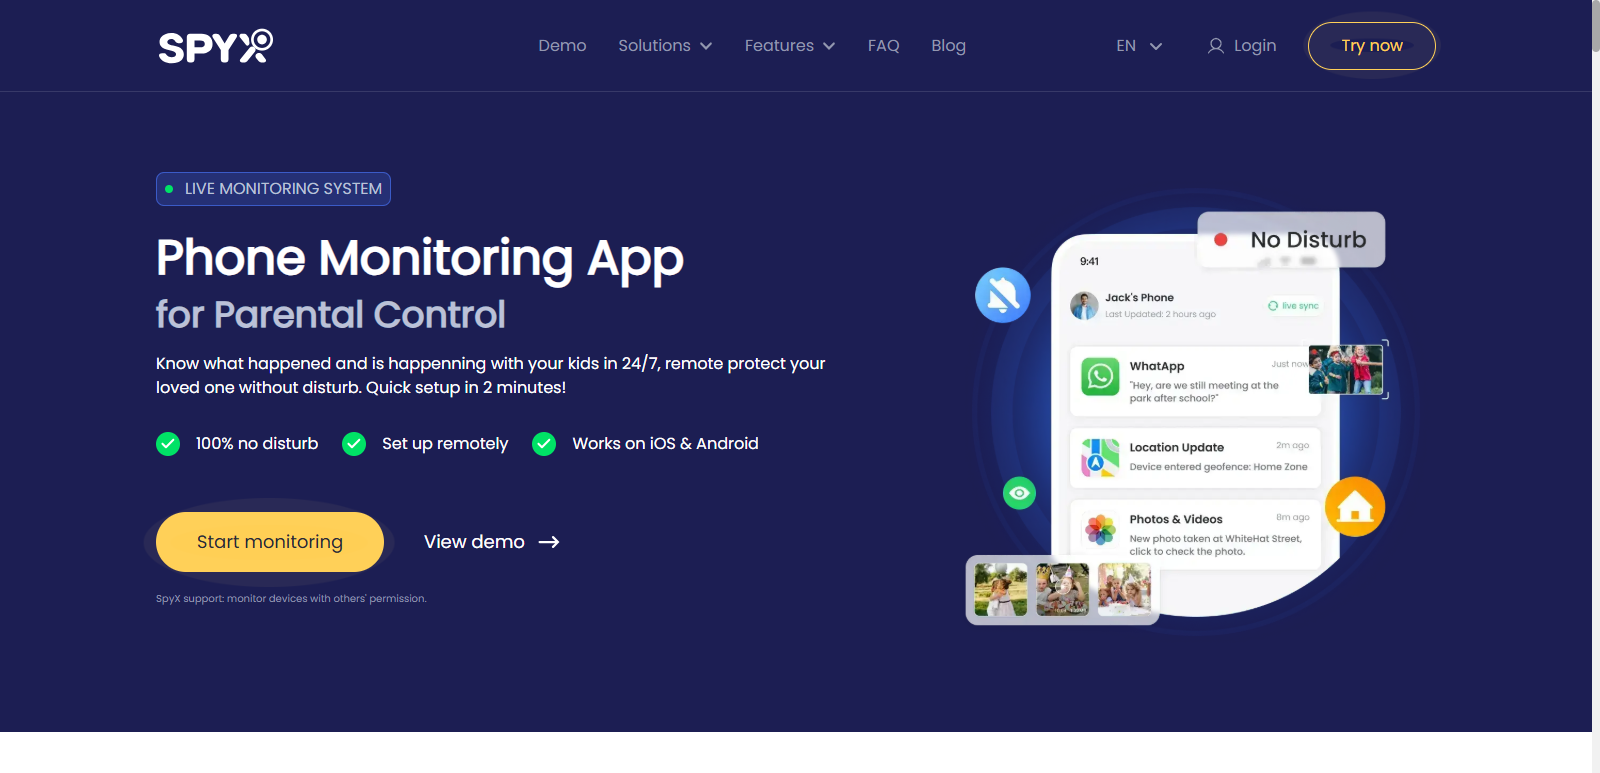The height and width of the screenshot is (773, 1600).
Task: Click the first photo thumbnail in the strip
Action: point(1000,589)
